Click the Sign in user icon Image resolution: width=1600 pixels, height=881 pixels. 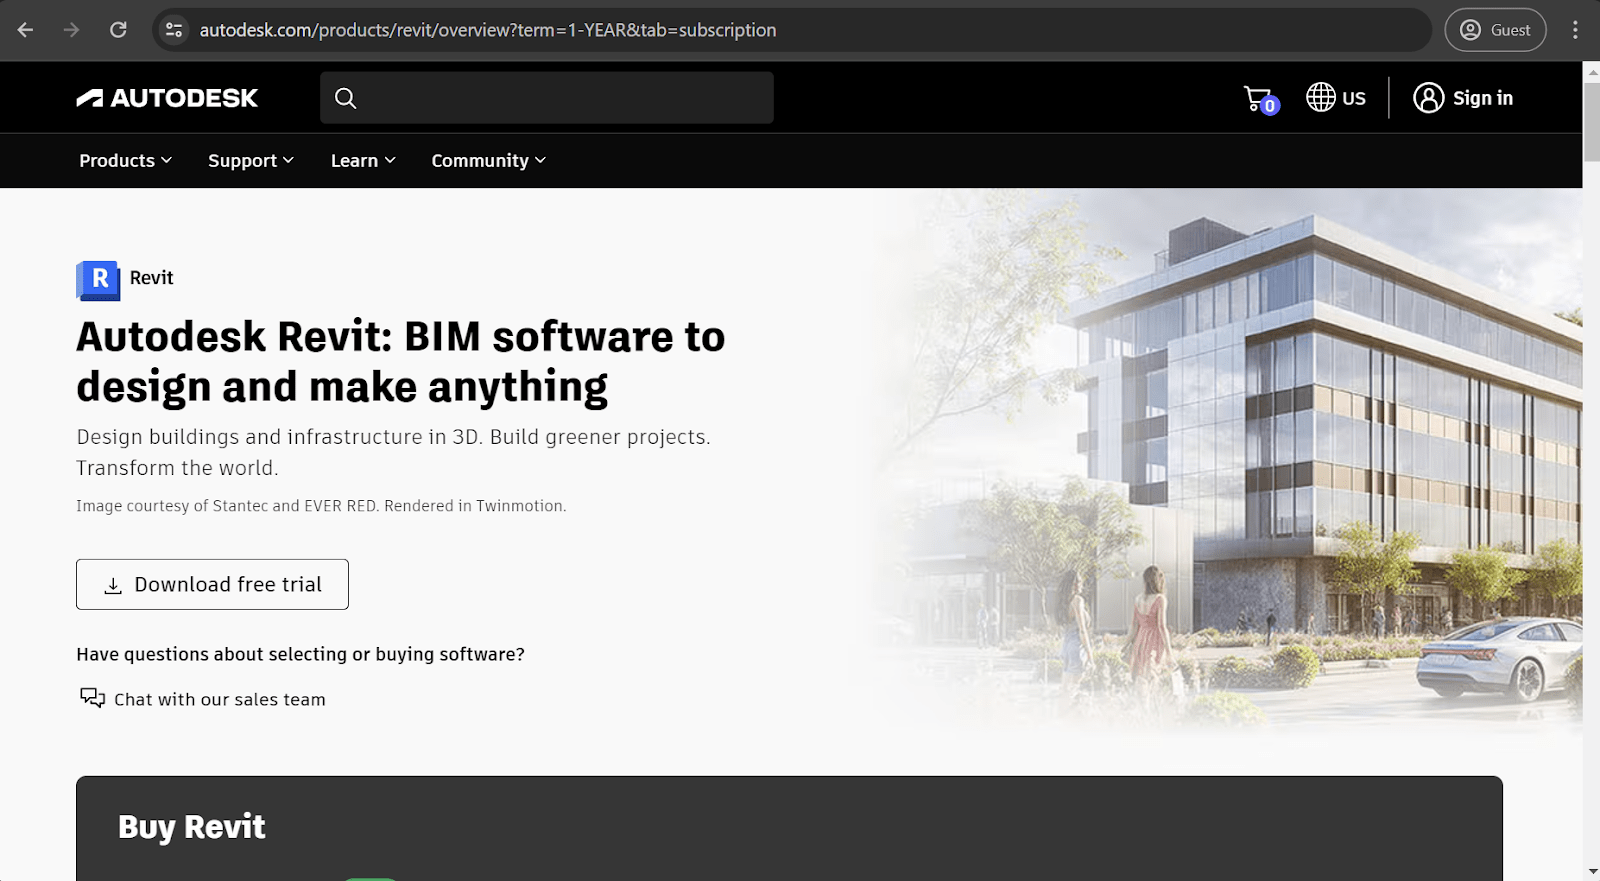coord(1428,98)
